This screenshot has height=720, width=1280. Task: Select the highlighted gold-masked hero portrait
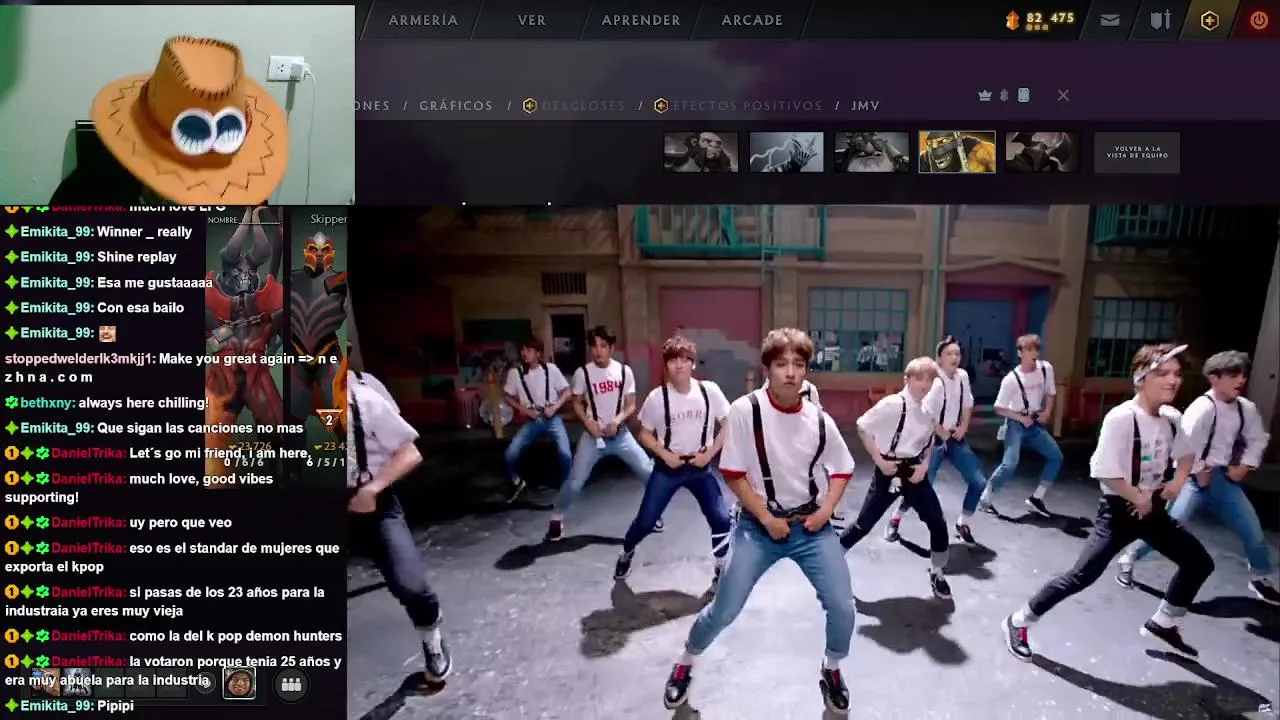957,152
